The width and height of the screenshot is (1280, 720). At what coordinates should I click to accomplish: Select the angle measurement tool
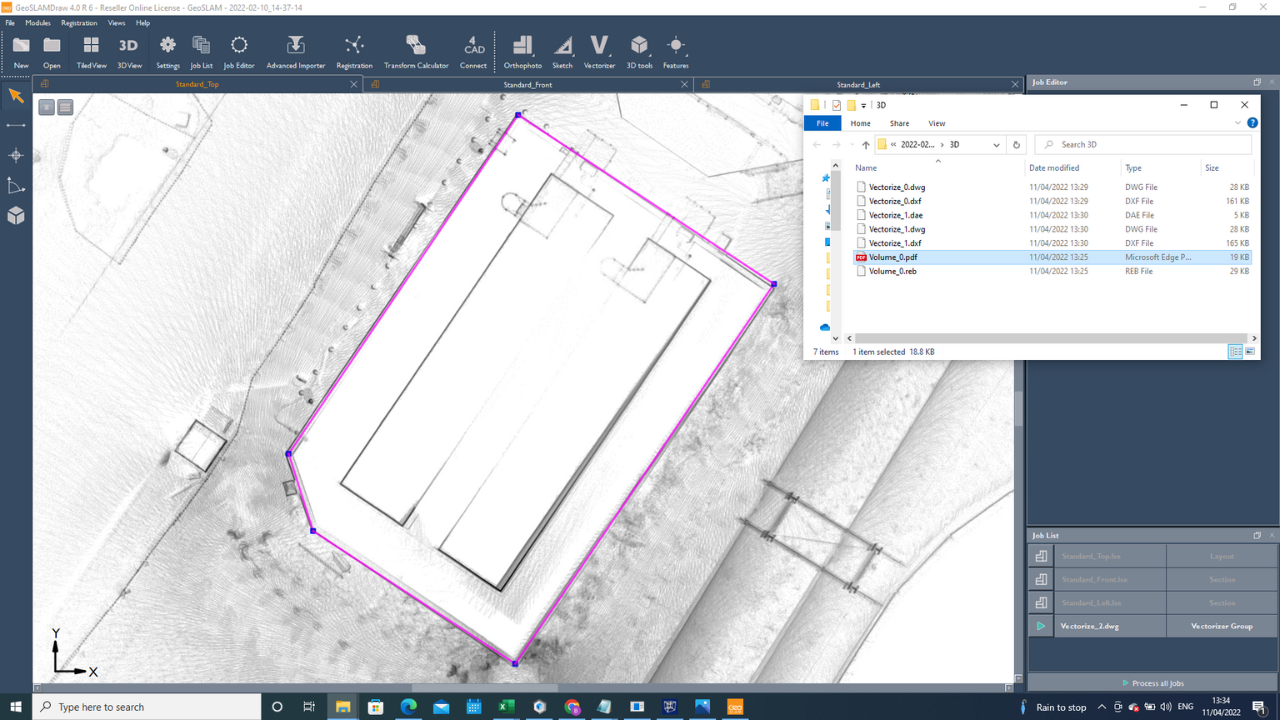click(x=16, y=186)
